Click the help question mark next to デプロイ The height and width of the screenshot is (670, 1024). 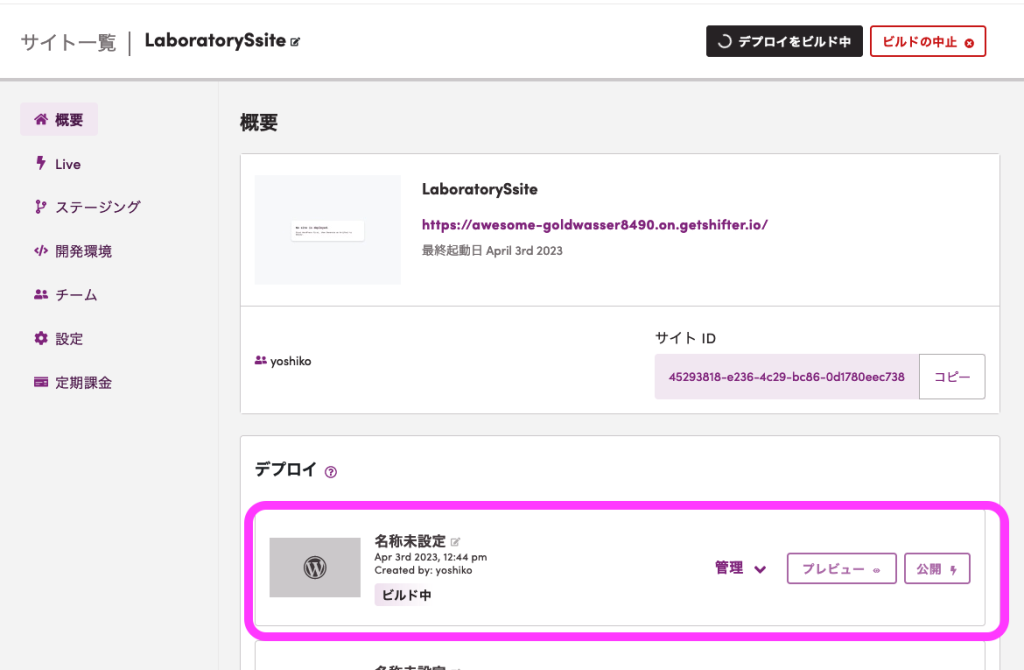click(331, 472)
